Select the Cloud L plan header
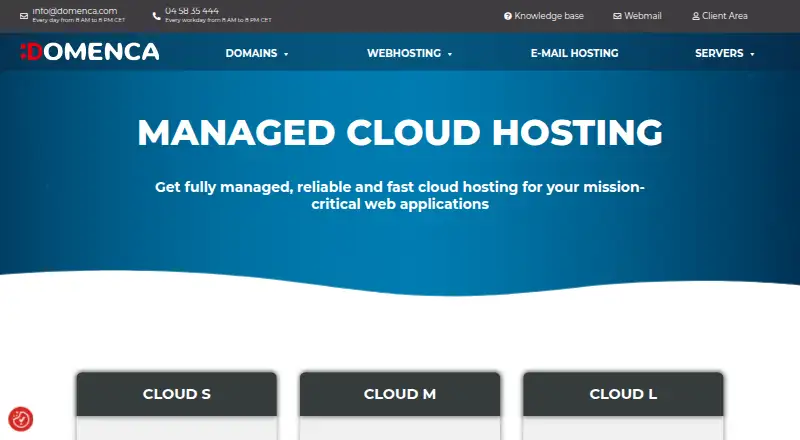800x440 pixels. 623,394
